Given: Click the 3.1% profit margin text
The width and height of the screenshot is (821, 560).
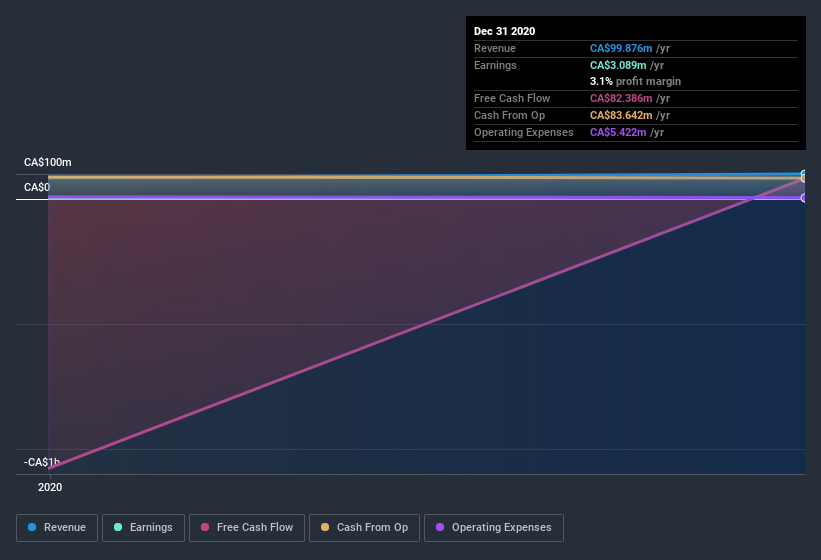Looking at the screenshot, I should coord(635,81).
